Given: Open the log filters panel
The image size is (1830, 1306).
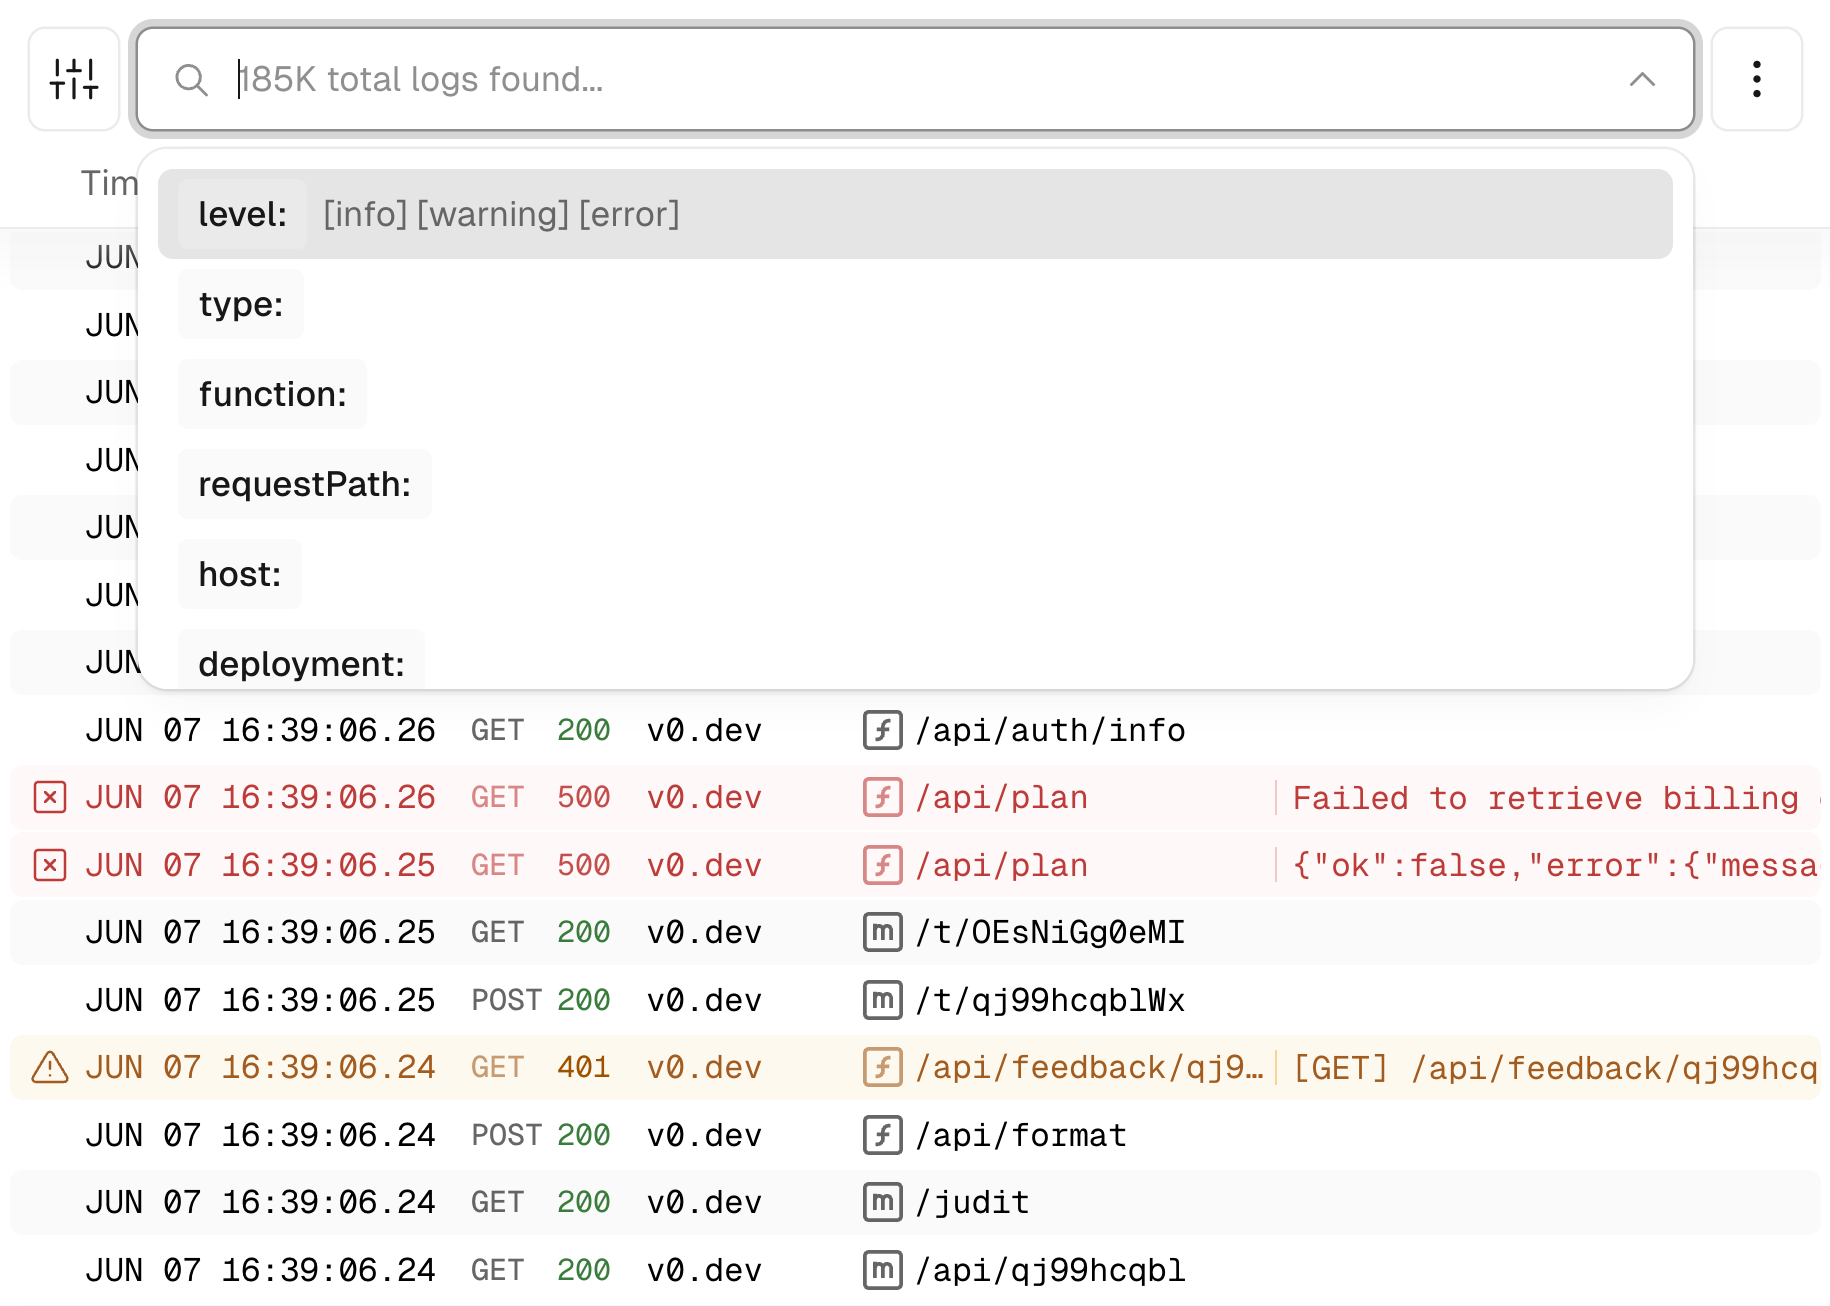Looking at the screenshot, I should click(73, 79).
